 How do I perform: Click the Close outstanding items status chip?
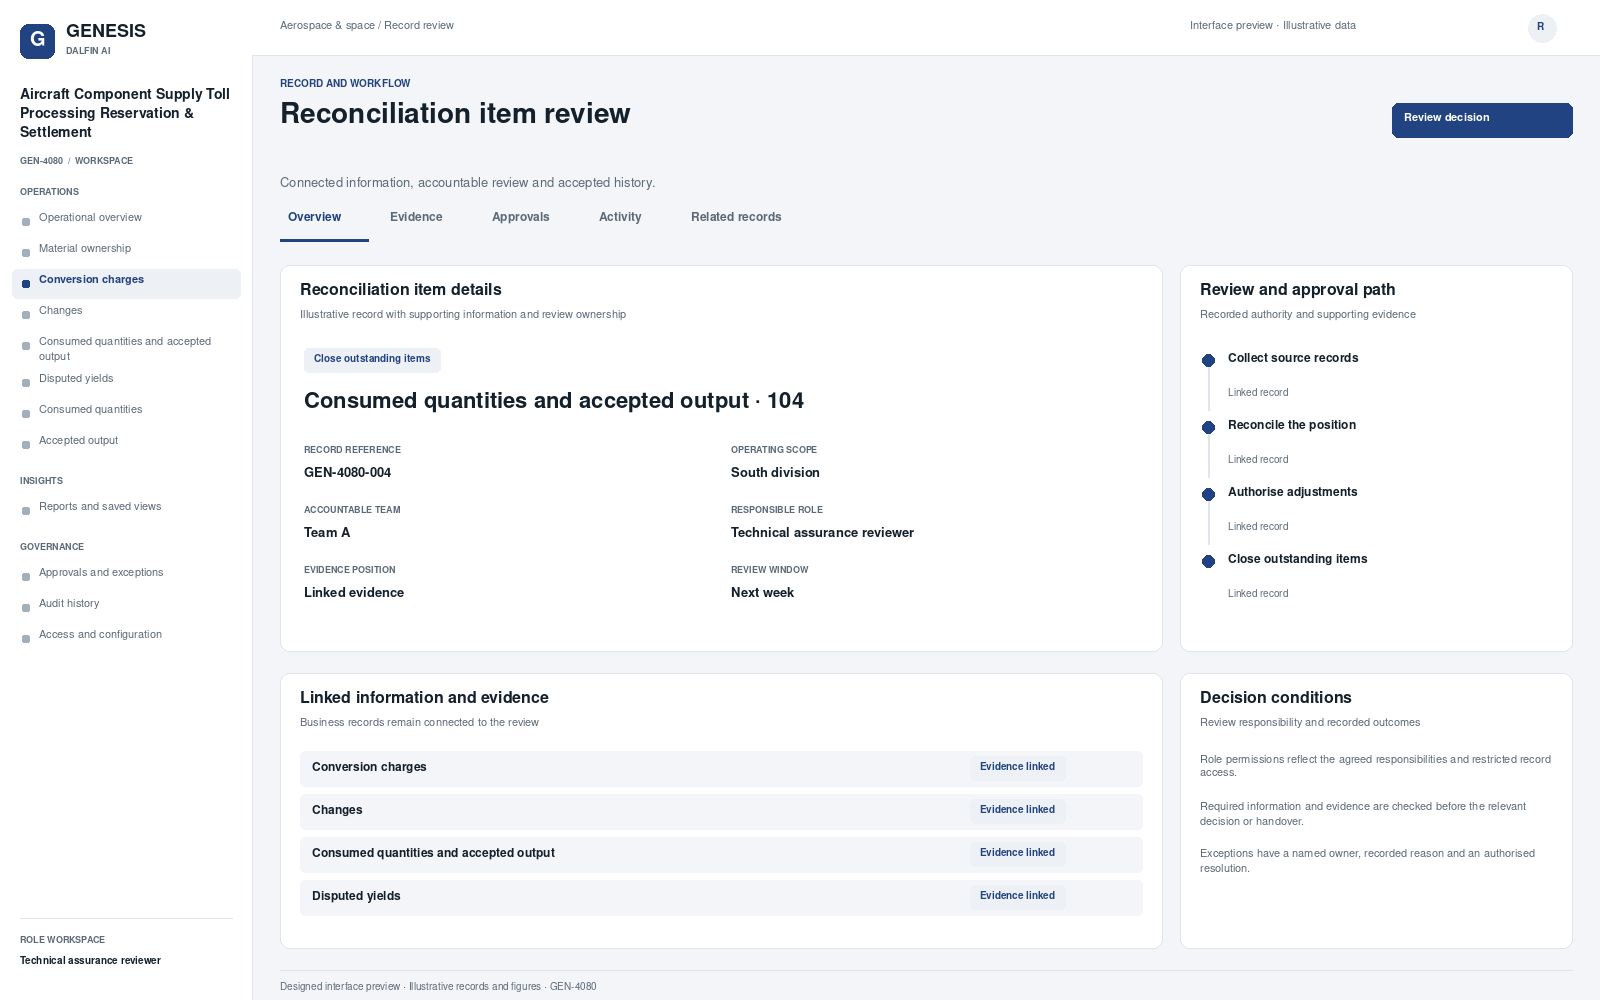(x=372, y=359)
